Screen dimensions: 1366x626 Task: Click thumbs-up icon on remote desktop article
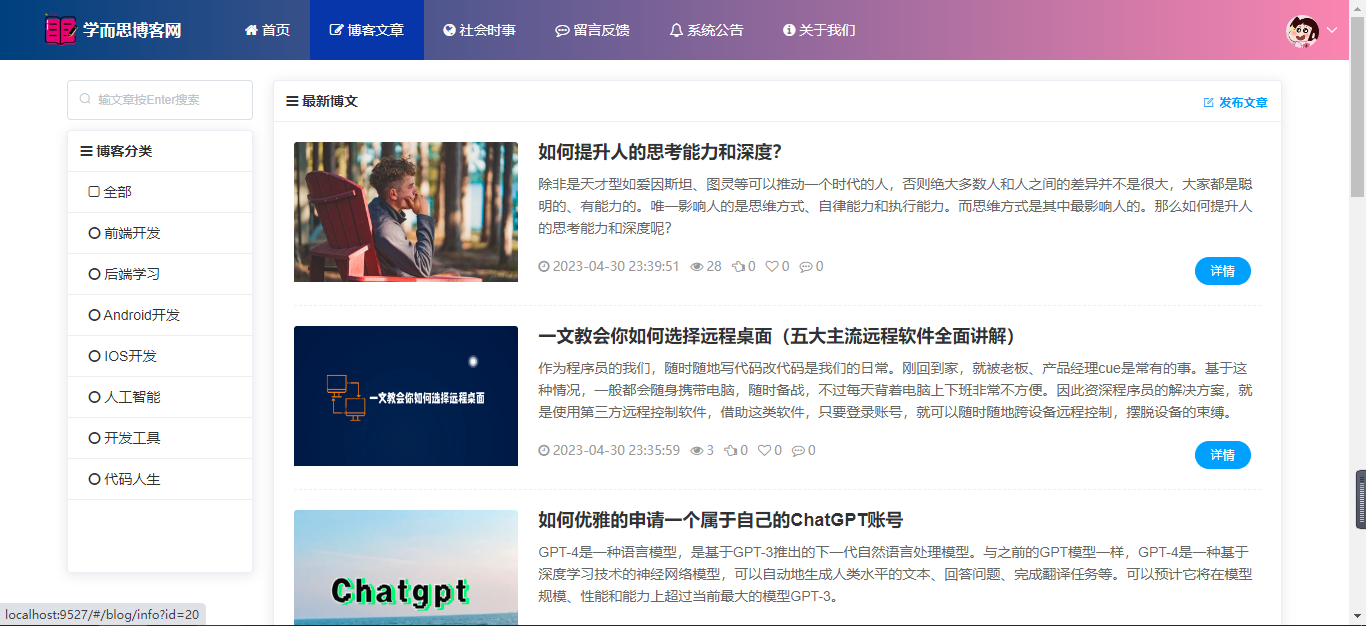(730, 451)
